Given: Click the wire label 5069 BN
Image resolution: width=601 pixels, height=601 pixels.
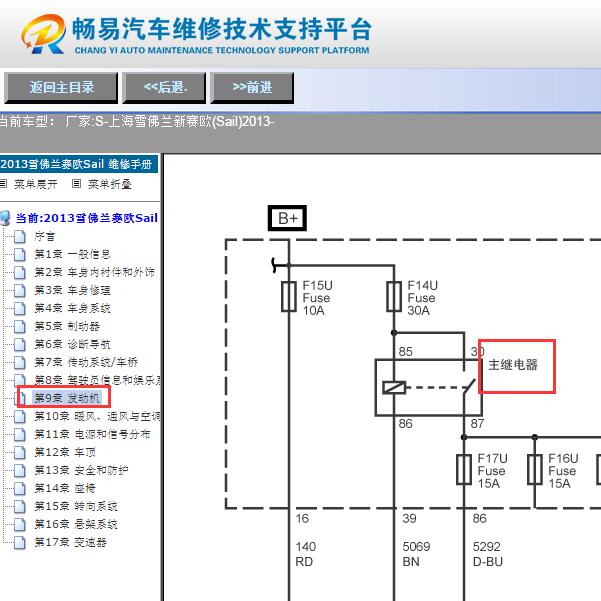Looking at the screenshot, I should pyautogui.click(x=416, y=554).
